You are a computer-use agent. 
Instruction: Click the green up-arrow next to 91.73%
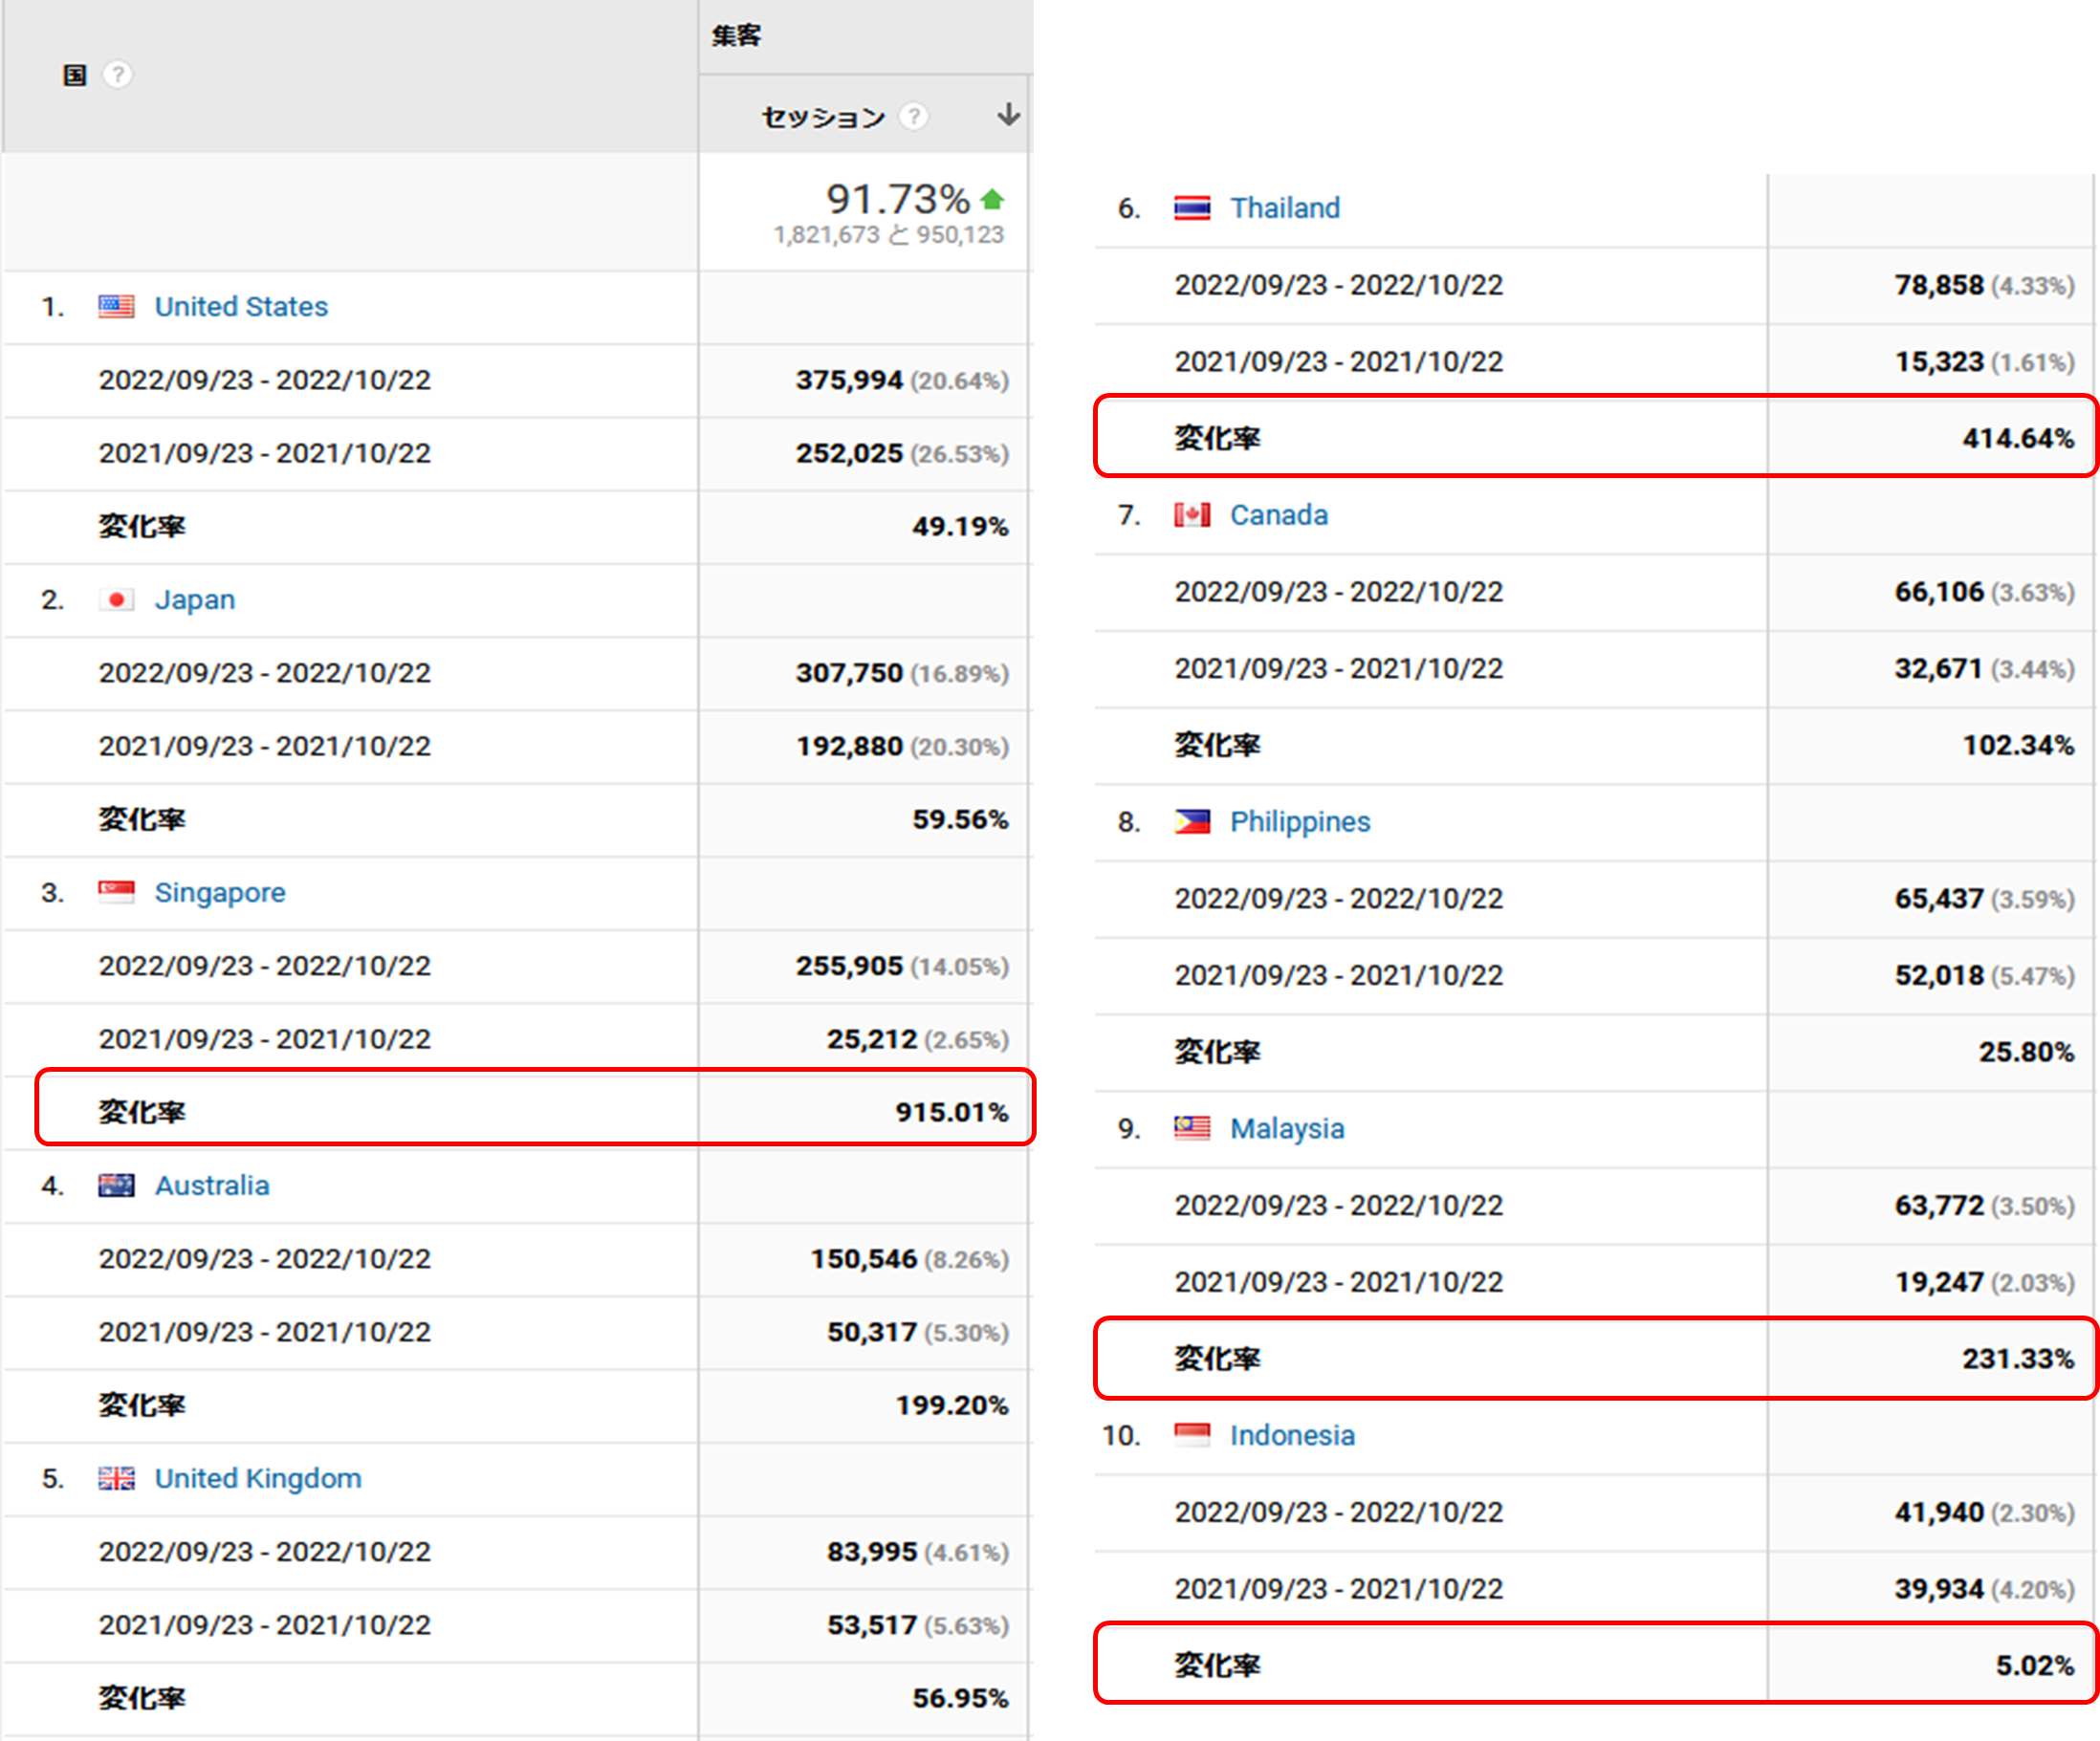coord(992,199)
